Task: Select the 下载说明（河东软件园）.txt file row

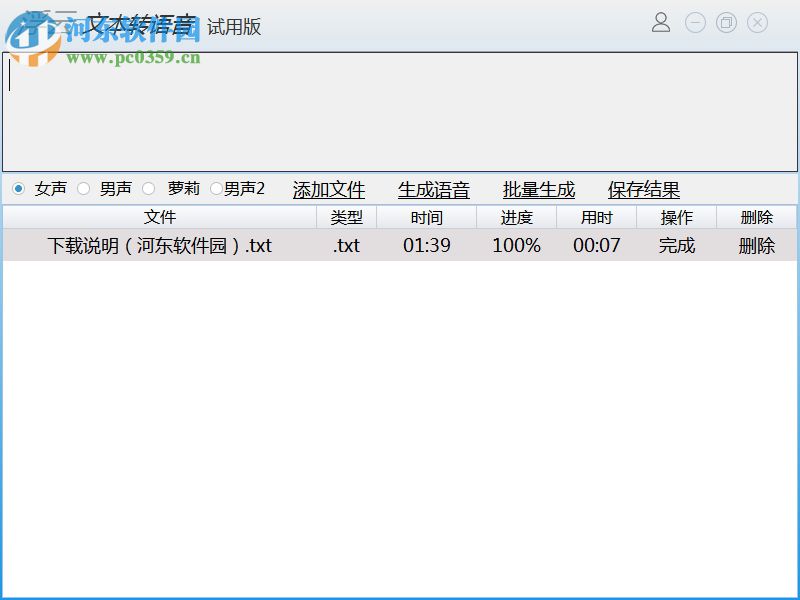Action: click(160, 245)
